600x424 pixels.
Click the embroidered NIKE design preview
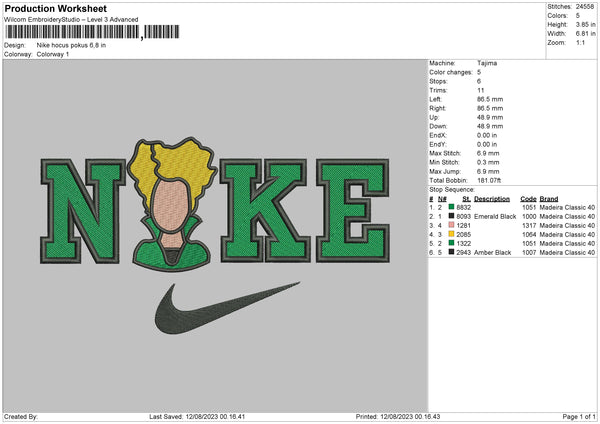click(x=215, y=236)
